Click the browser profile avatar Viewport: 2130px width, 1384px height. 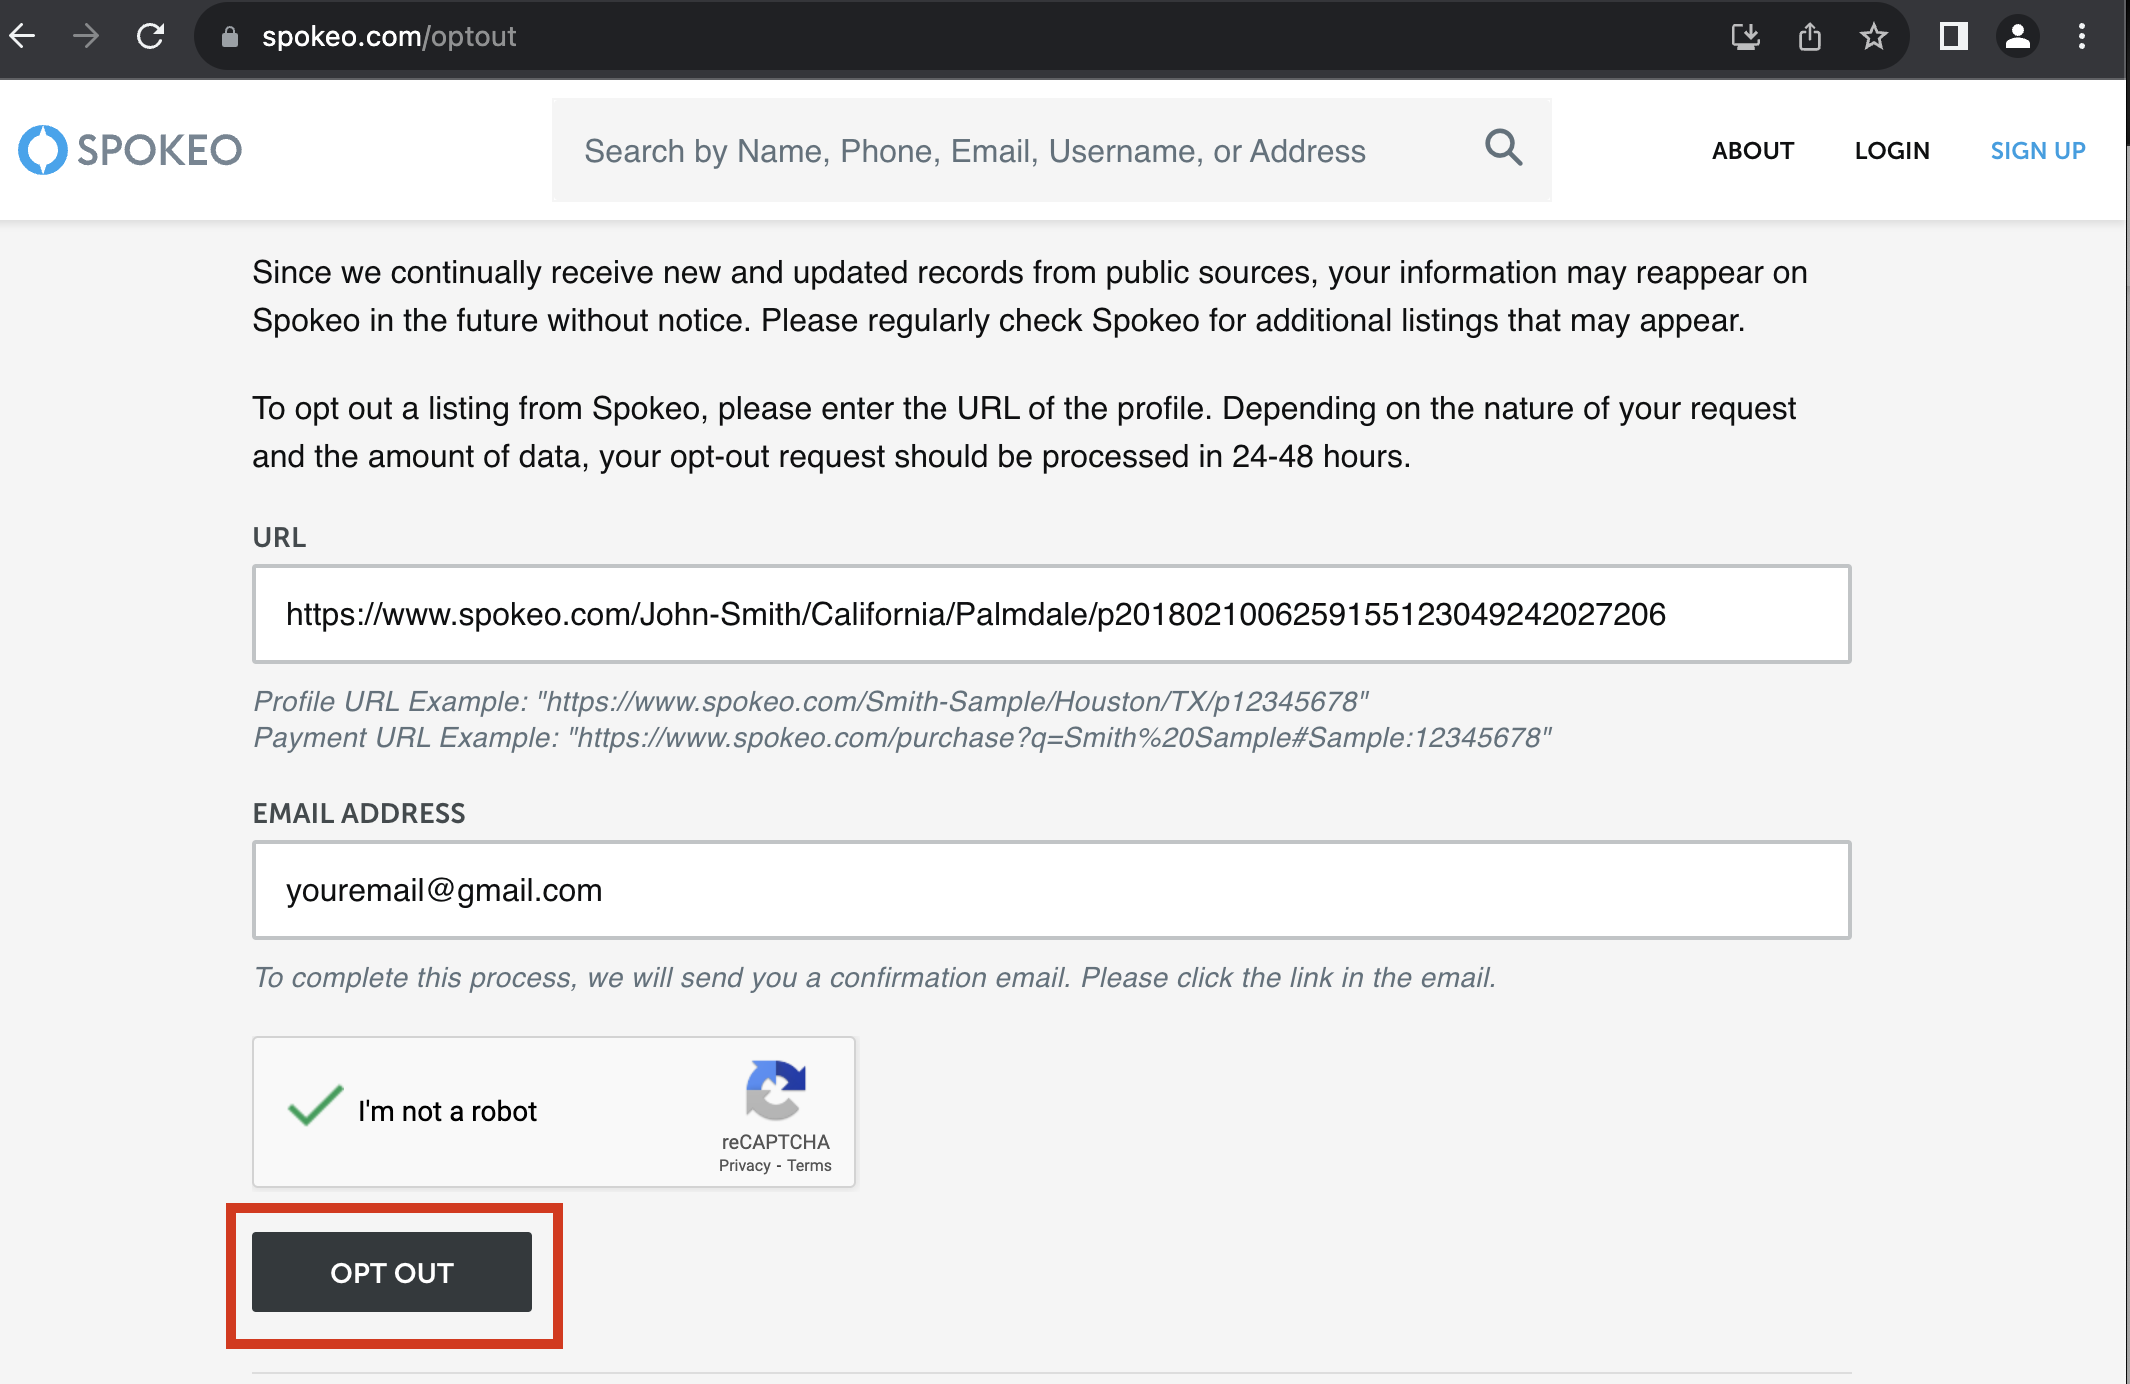point(2017,36)
